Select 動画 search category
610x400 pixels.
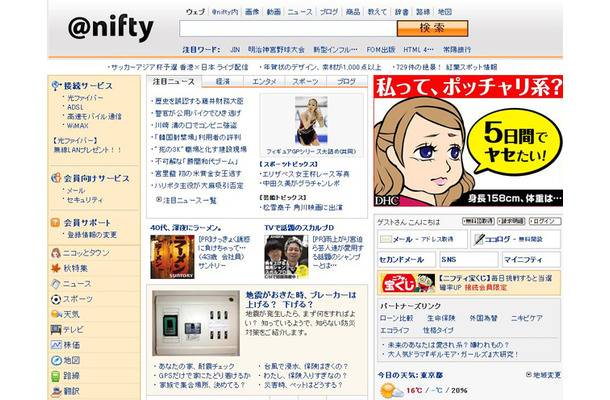pos(273,12)
